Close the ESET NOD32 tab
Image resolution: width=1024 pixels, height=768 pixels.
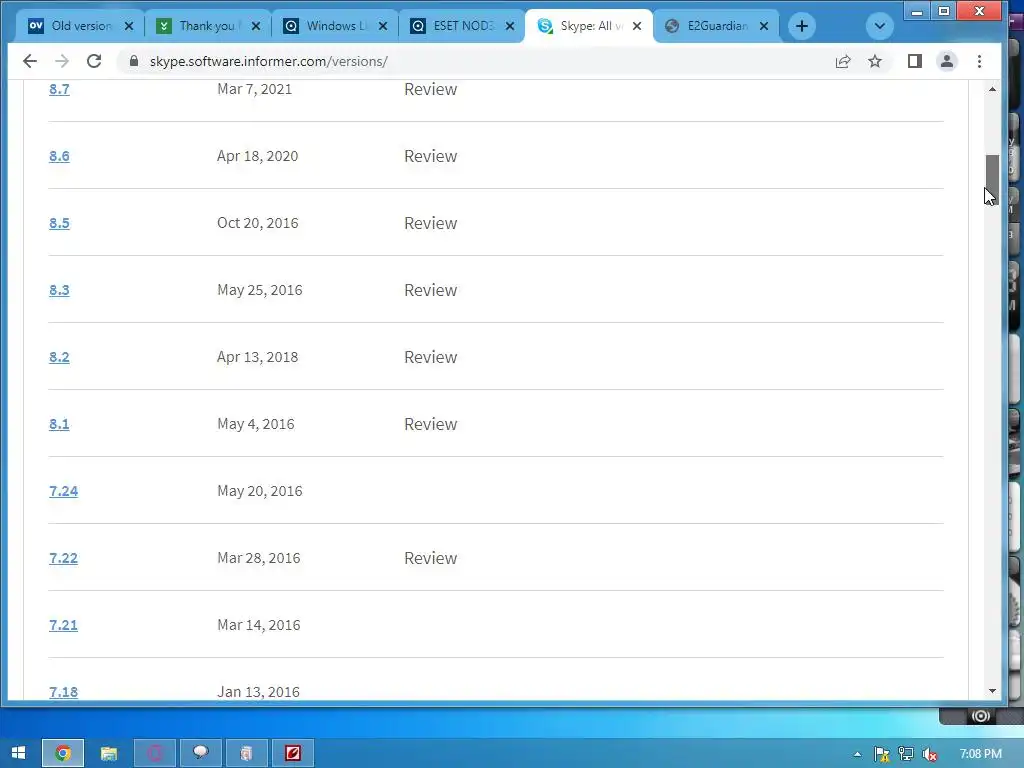pyautogui.click(x=510, y=26)
